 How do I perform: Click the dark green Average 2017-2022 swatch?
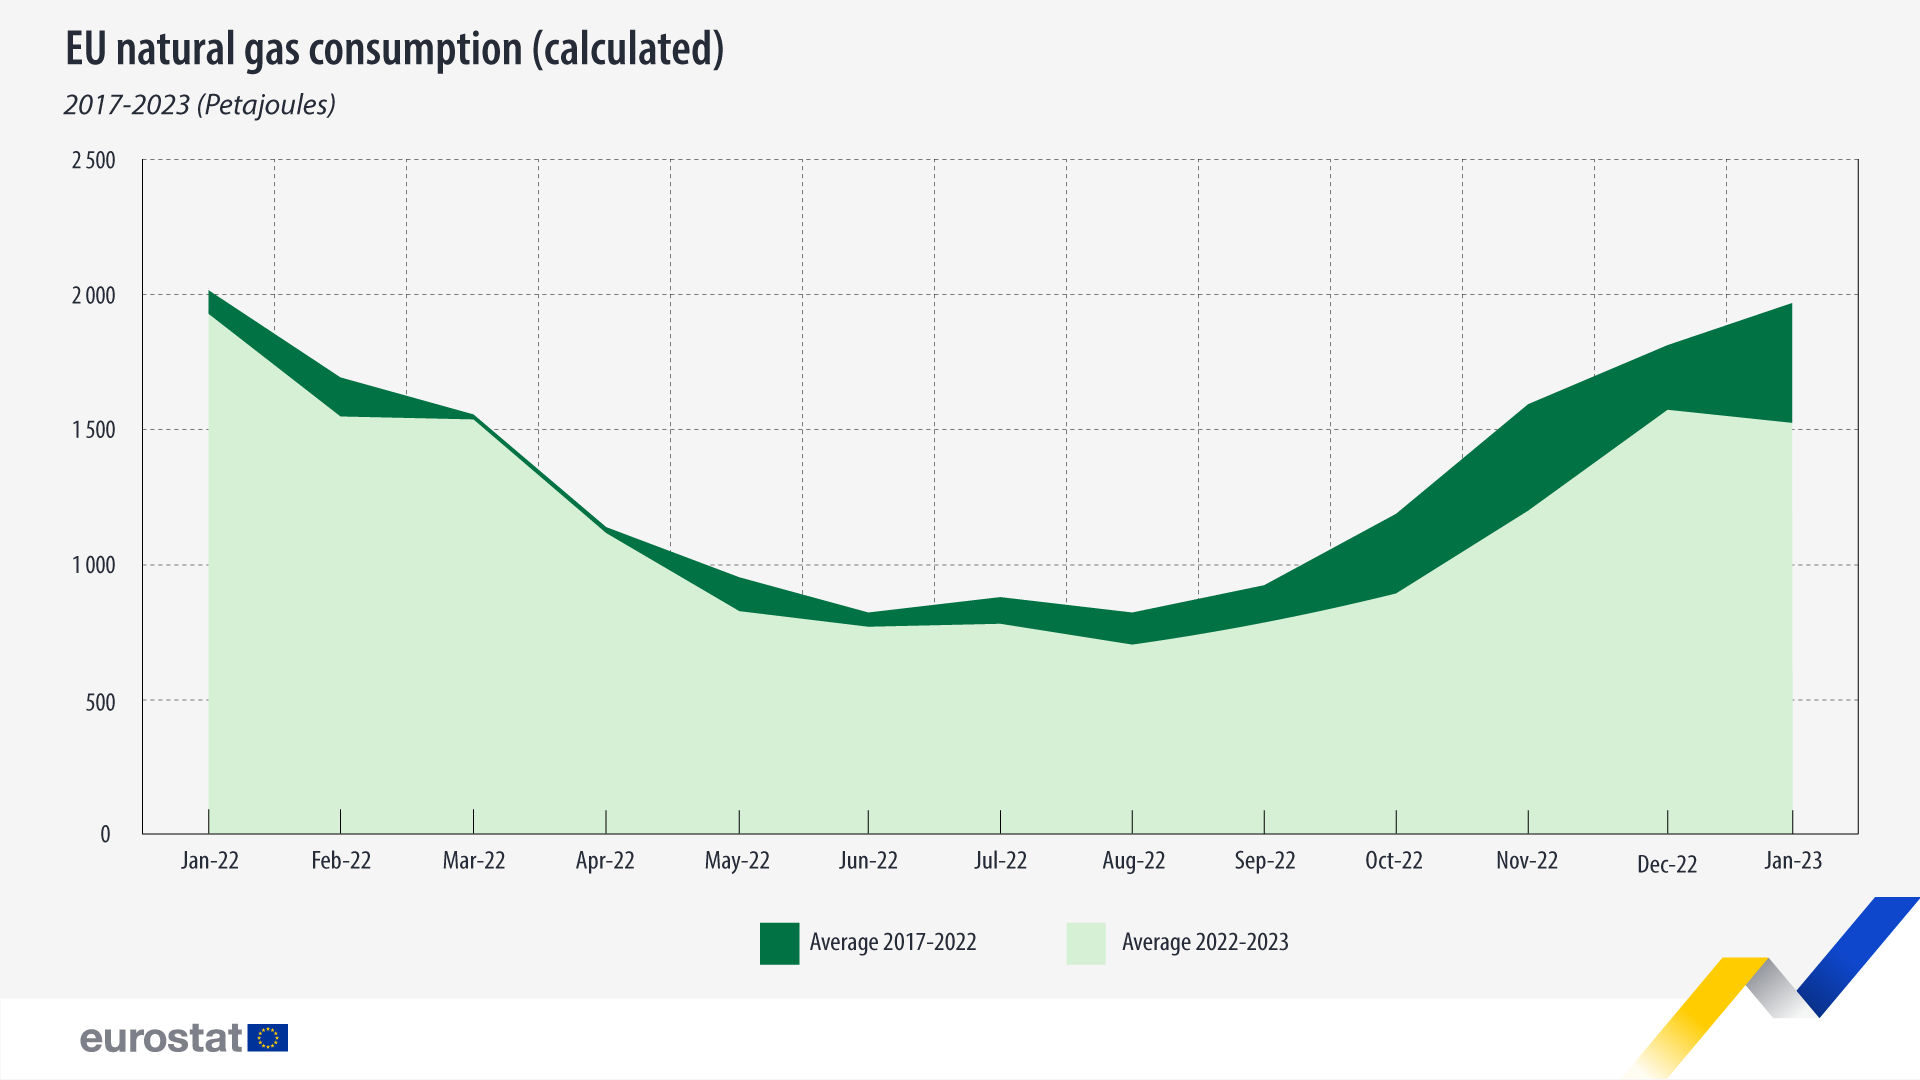pos(779,943)
